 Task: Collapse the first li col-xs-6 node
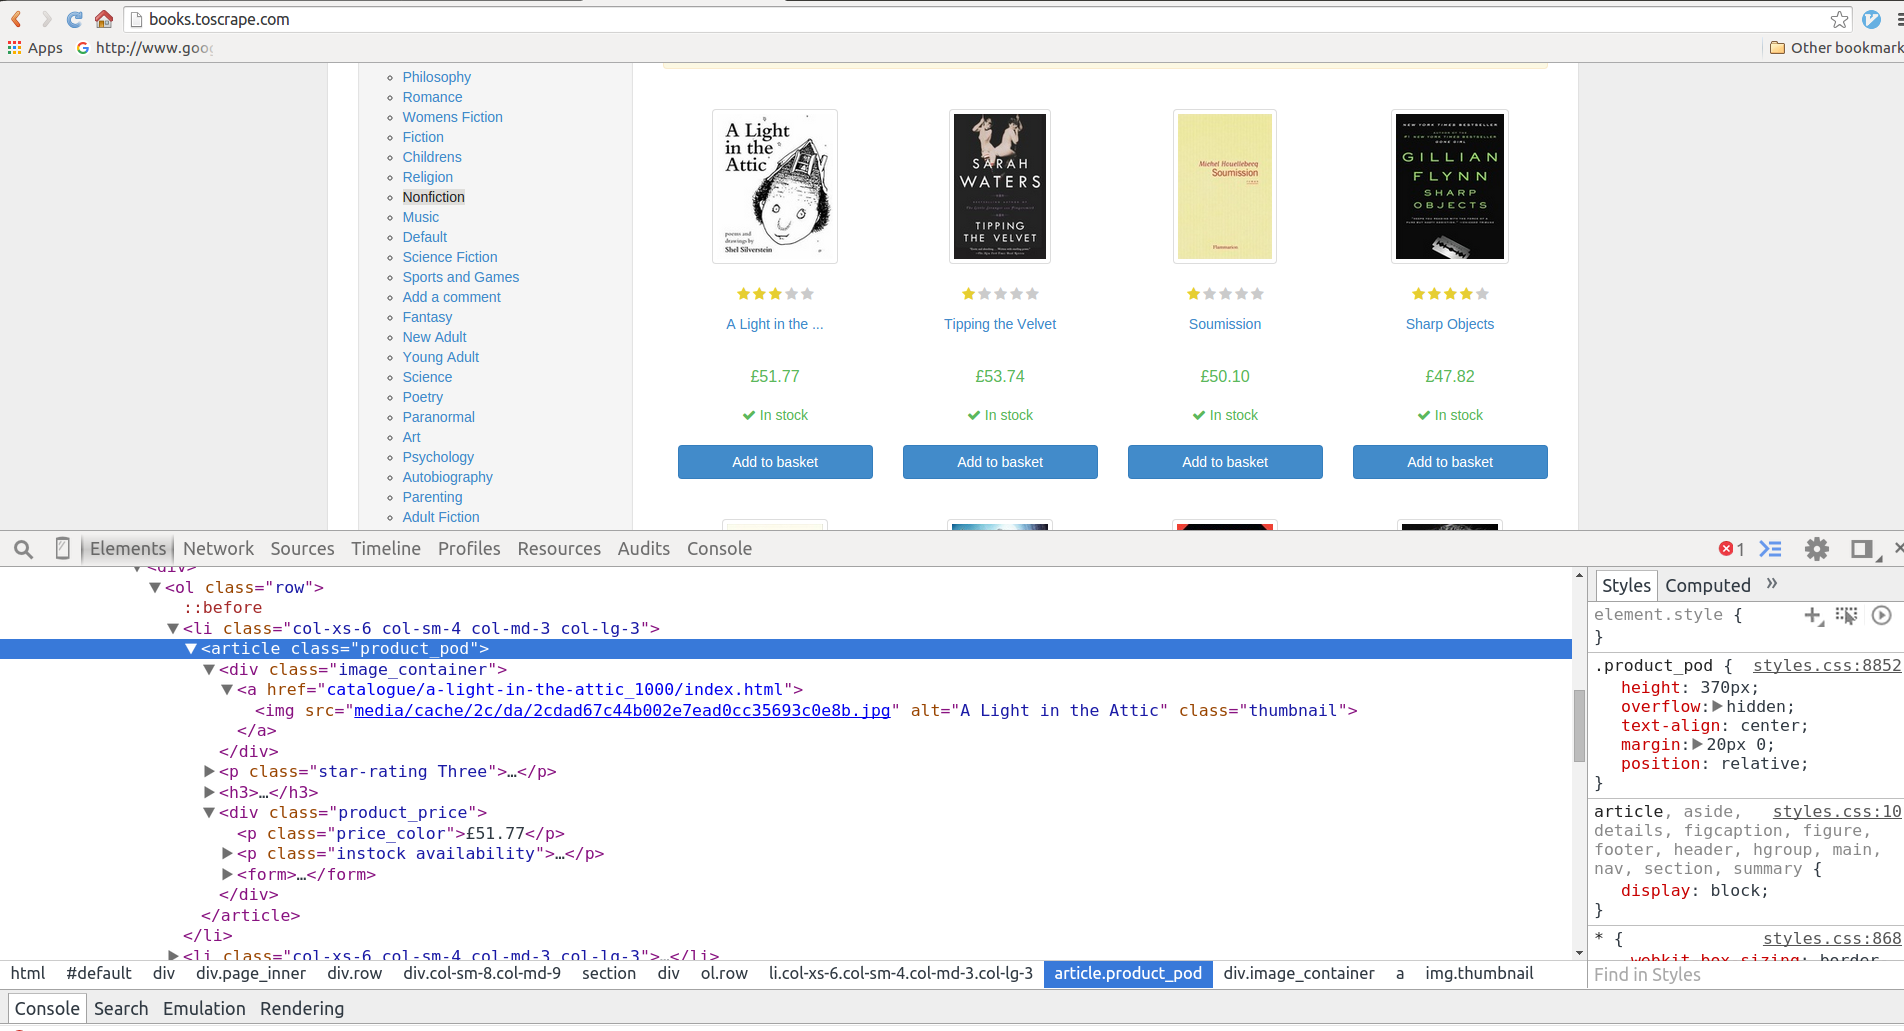[173, 629]
